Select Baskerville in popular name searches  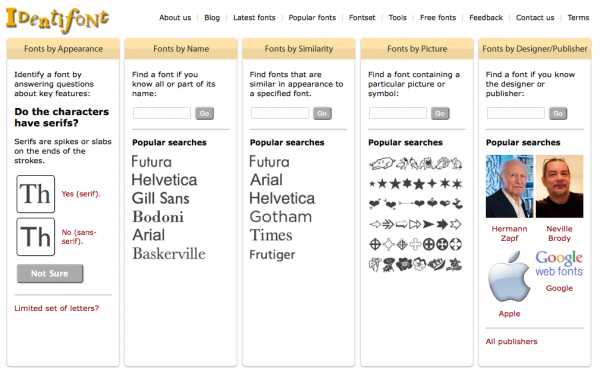[x=169, y=254]
